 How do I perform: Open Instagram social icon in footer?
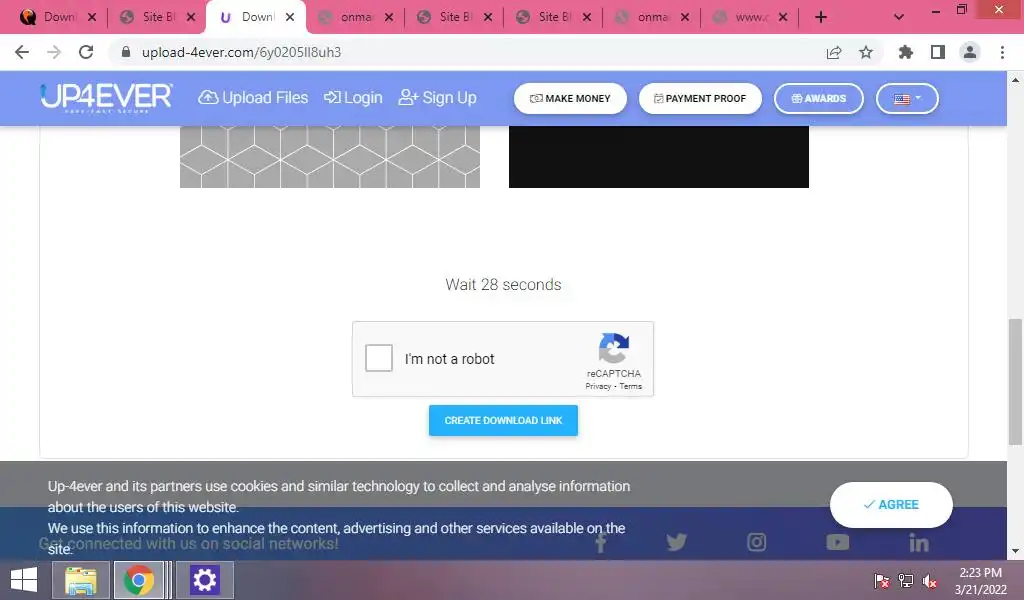pyautogui.click(x=756, y=542)
